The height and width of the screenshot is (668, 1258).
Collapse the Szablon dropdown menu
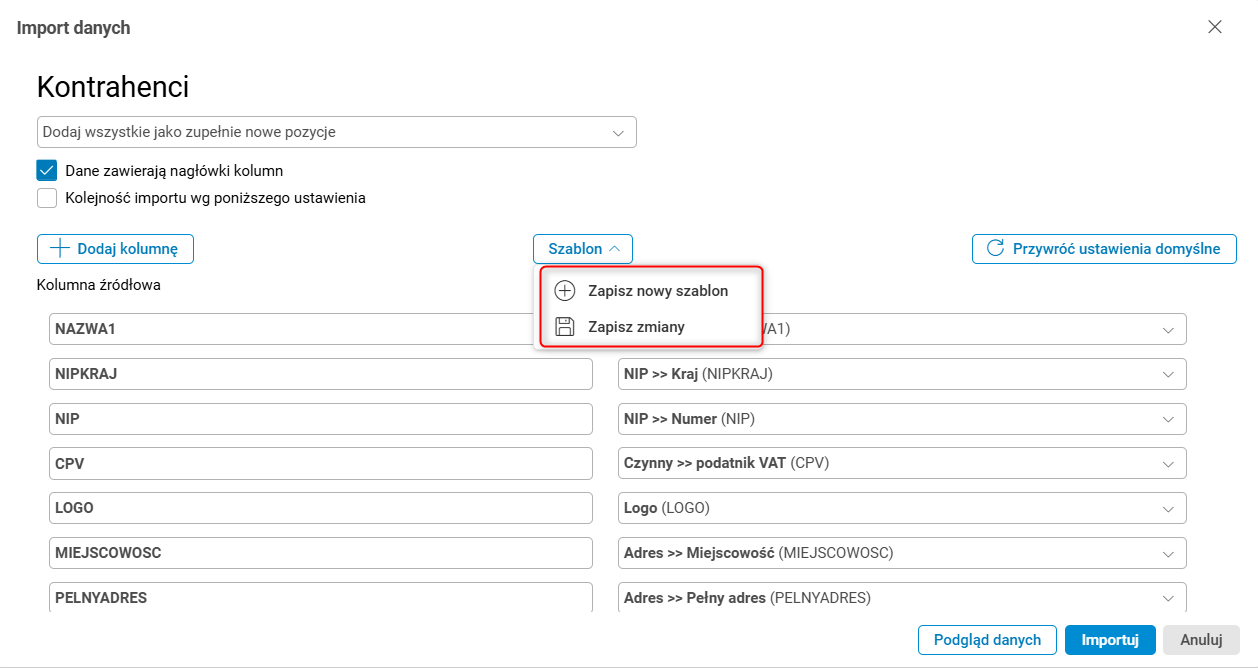pos(582,249)
